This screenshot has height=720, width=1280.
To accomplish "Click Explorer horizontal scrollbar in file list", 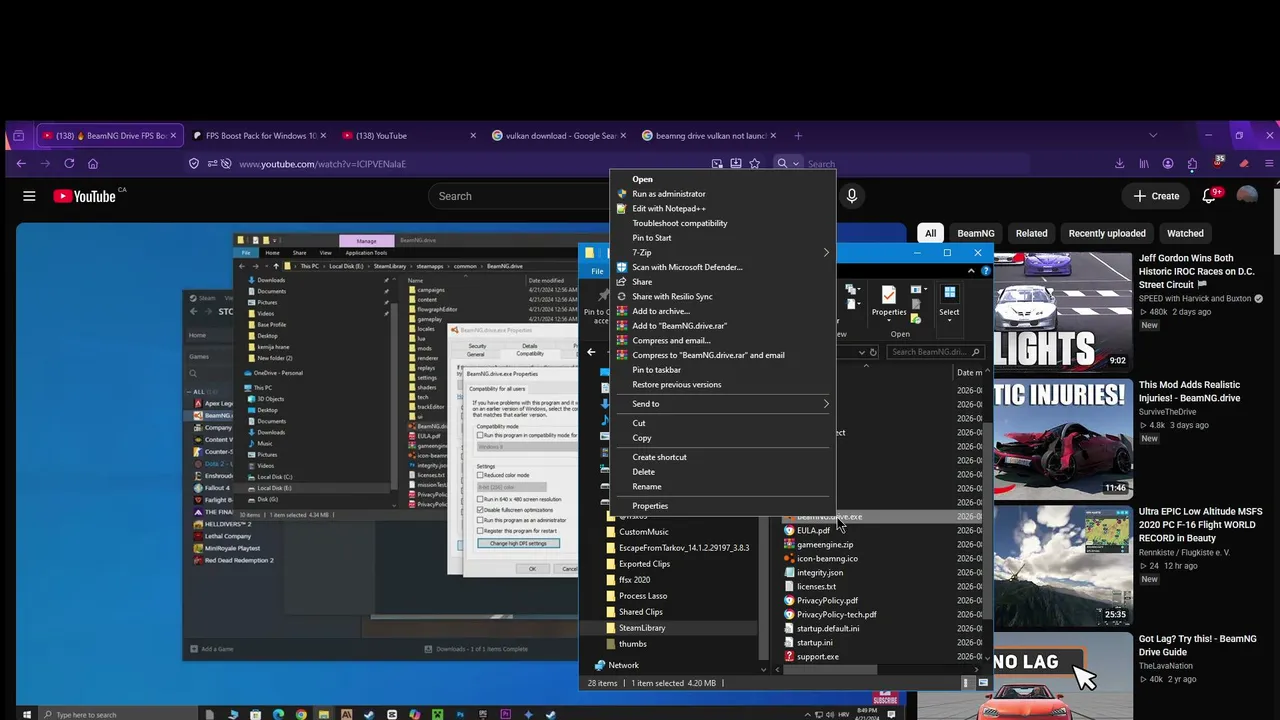I will click(x=830, y=670).
